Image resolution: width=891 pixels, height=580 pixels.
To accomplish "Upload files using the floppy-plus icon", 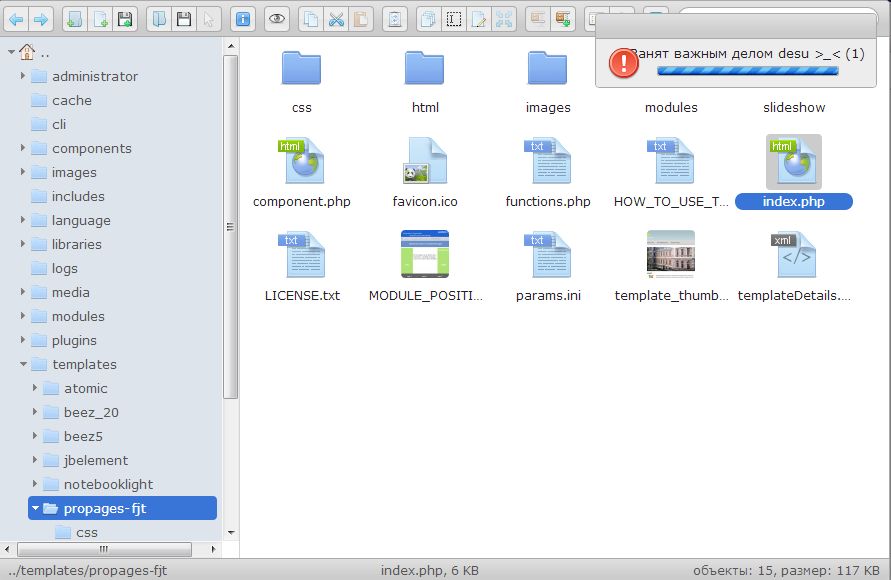I will pyautogui.click(x=125, y=20).
